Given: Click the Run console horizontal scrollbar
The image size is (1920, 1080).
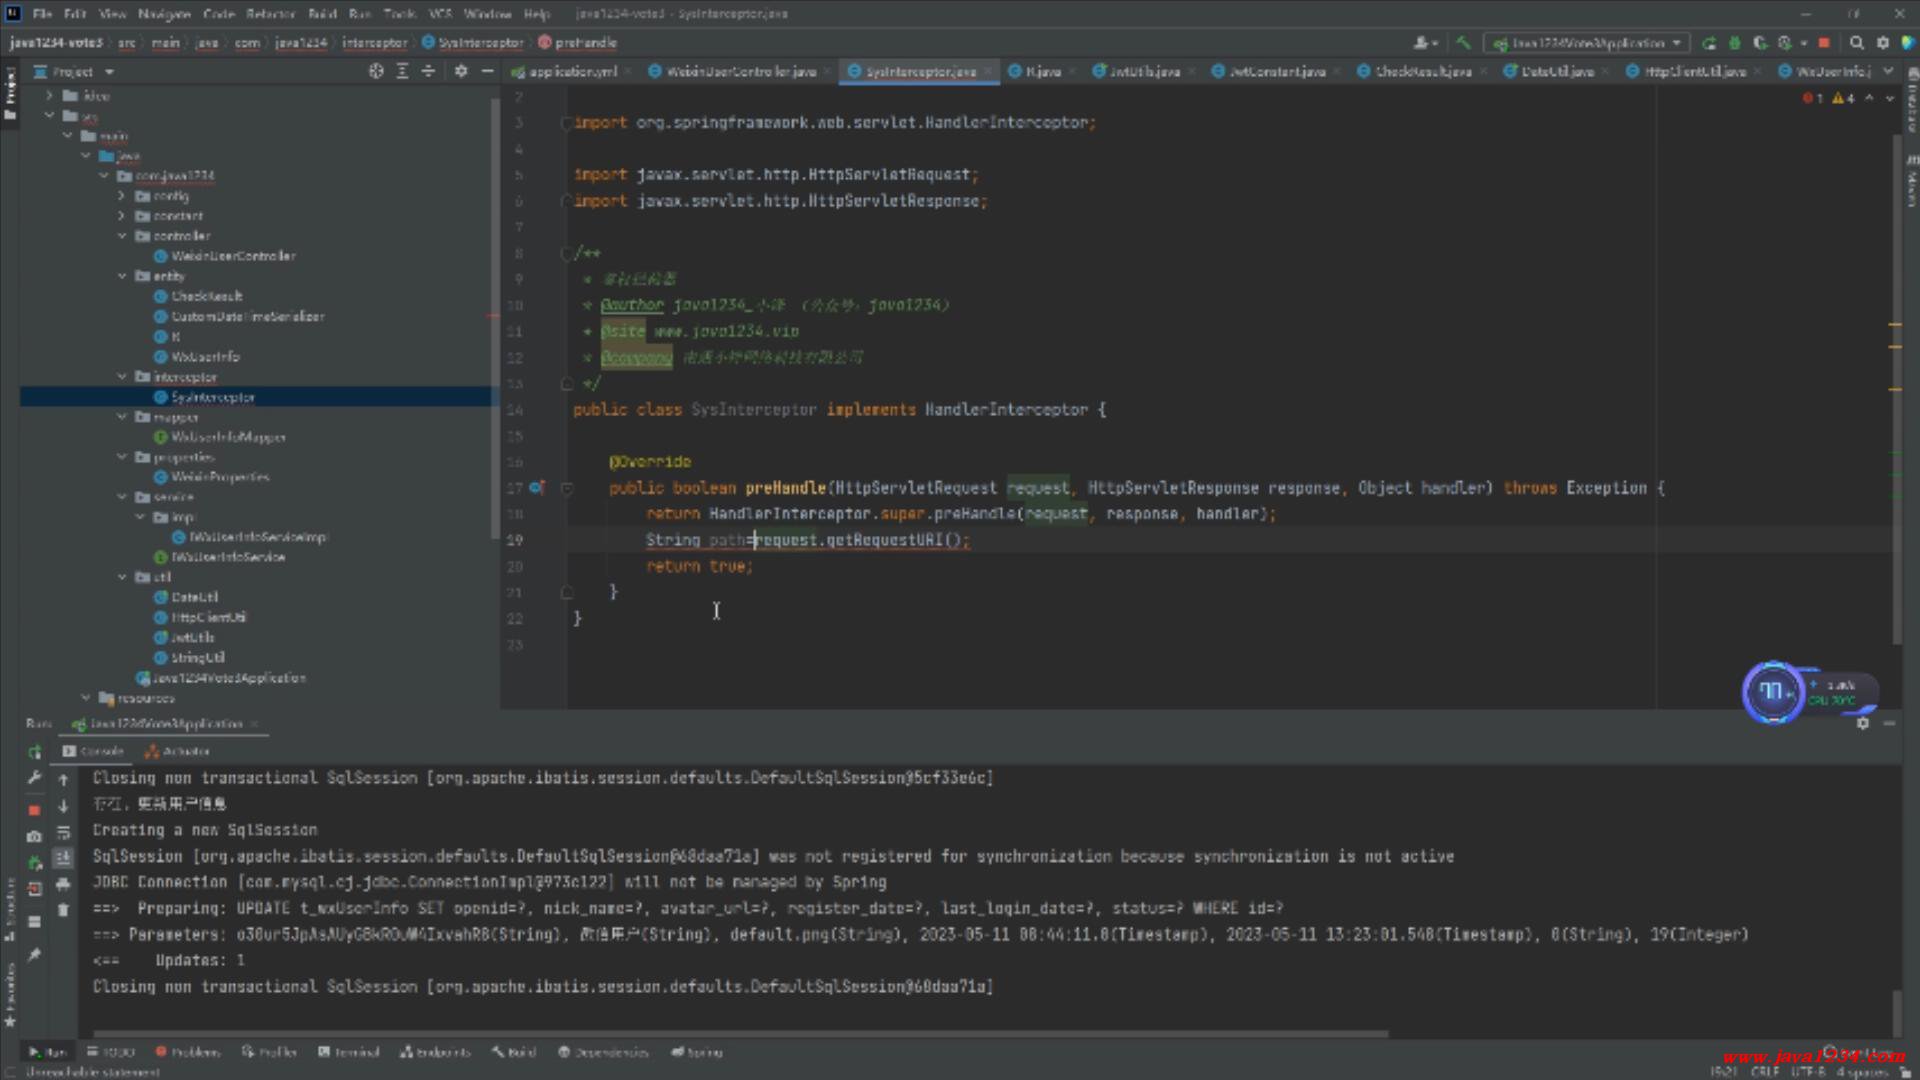Looking at the screenshot, I should click(x=740, y=1034).
